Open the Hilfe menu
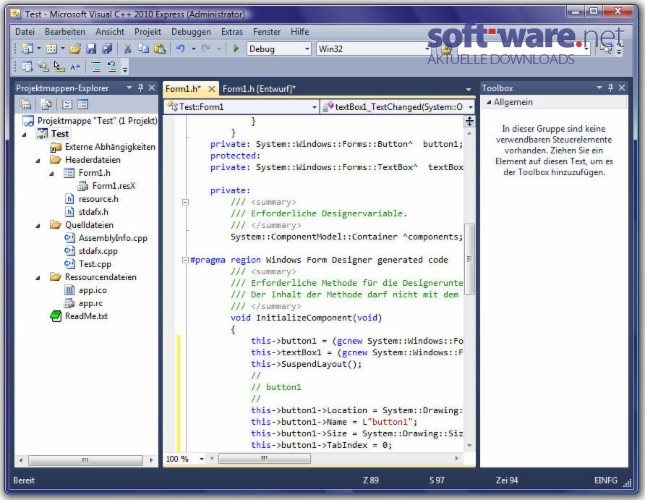Viewport: 645px width, 500px height. point(299,32)
